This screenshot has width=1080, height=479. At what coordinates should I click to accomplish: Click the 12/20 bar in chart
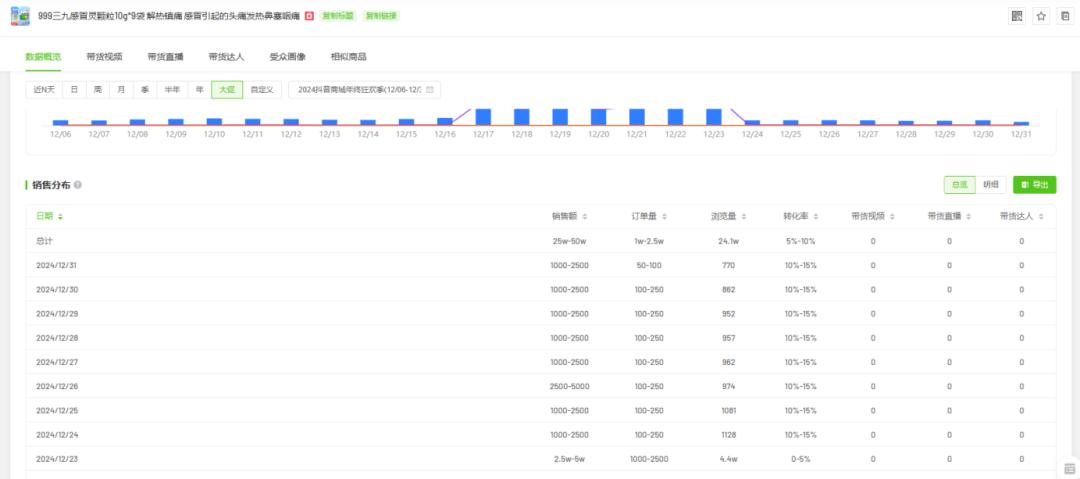coord(599,116)
